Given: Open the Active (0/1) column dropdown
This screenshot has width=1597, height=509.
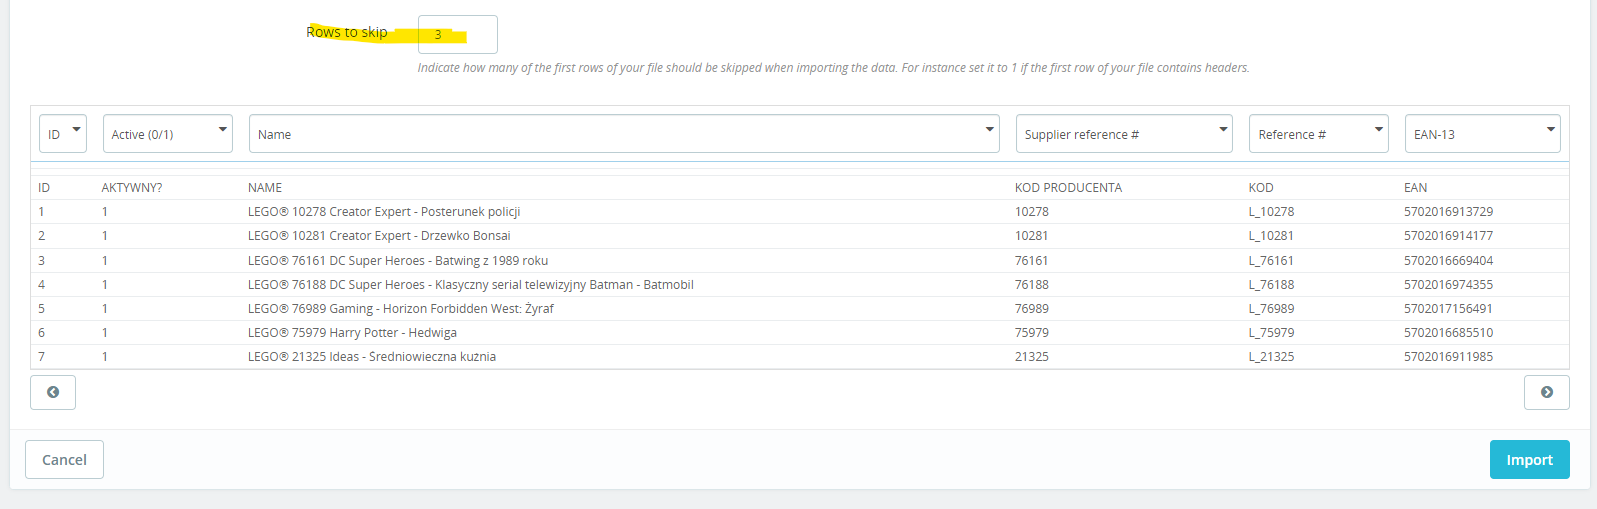Looking at the screenshot, I should [x=168, y=134].
